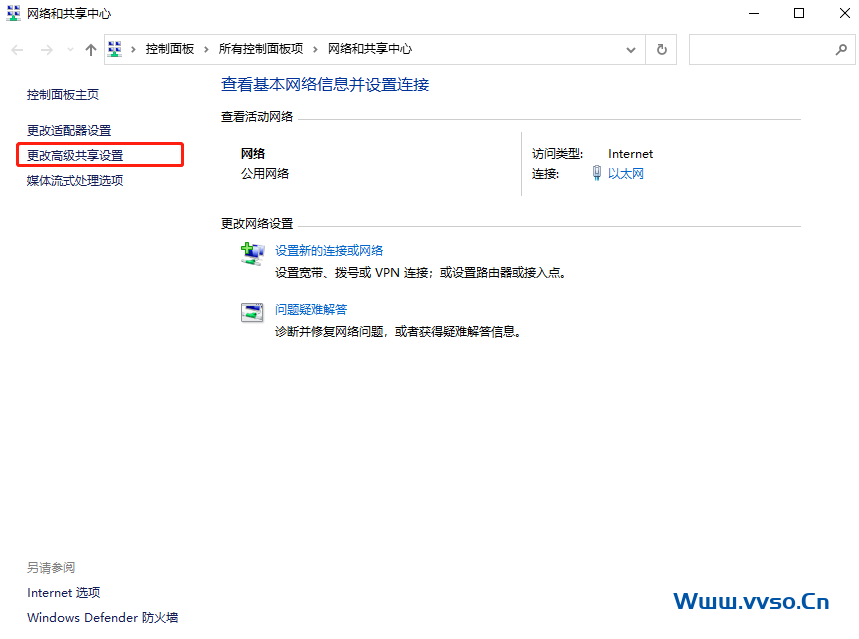Select 网络和共享中心 breadcrumb

[x=370, y=49]
